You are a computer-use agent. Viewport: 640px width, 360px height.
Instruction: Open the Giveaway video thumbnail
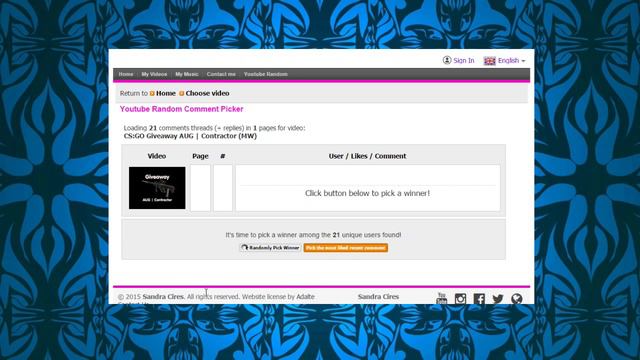pyautogui.click(x=157, y=188)
